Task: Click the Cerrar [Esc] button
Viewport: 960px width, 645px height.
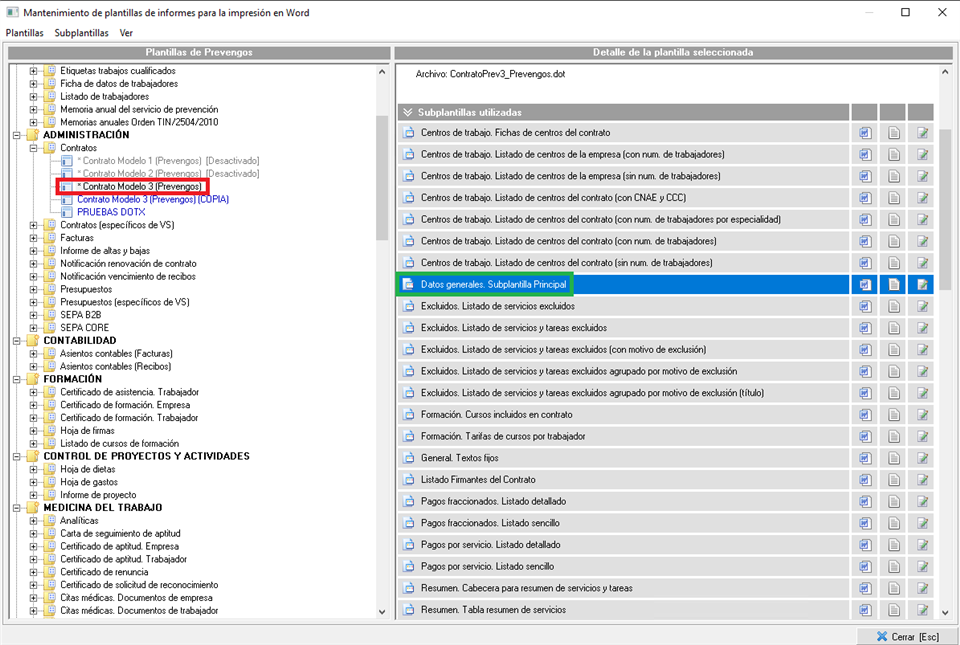Action: (904, 636)
